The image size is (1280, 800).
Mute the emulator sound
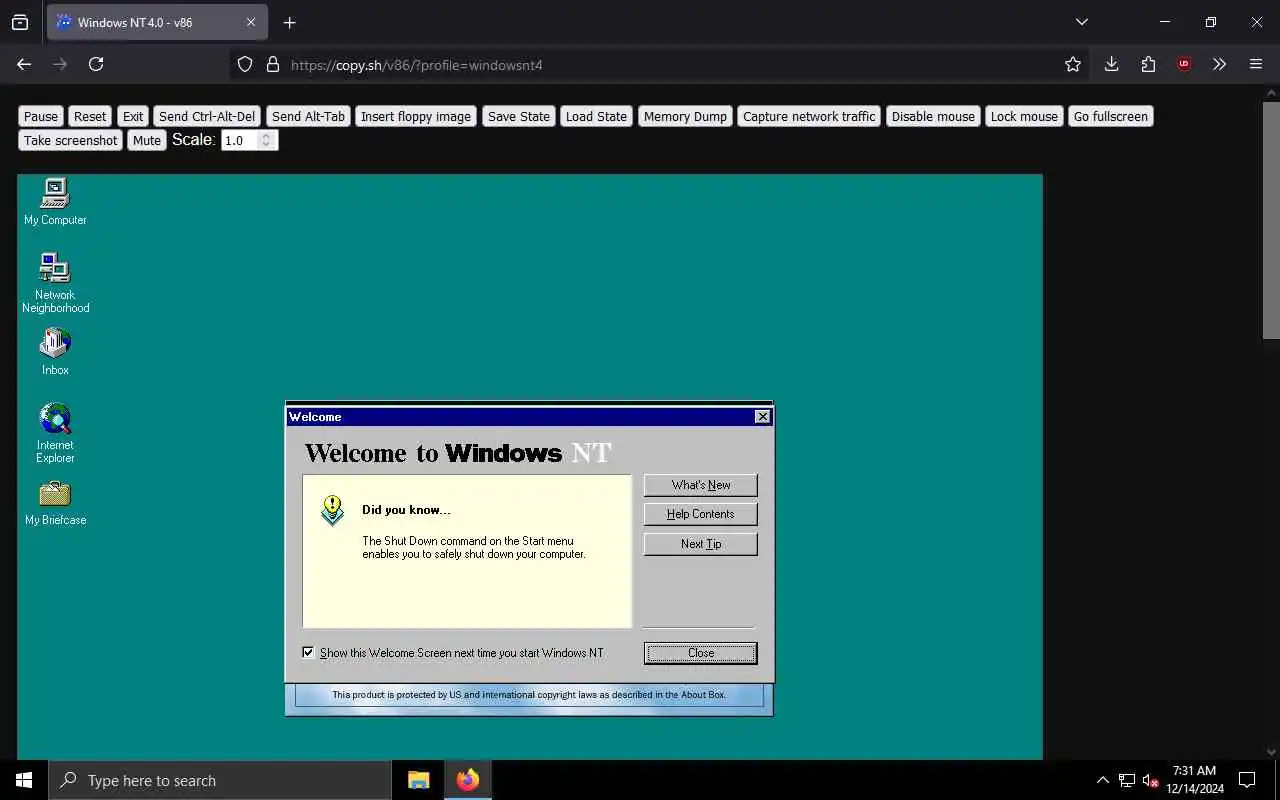(147, 140)
